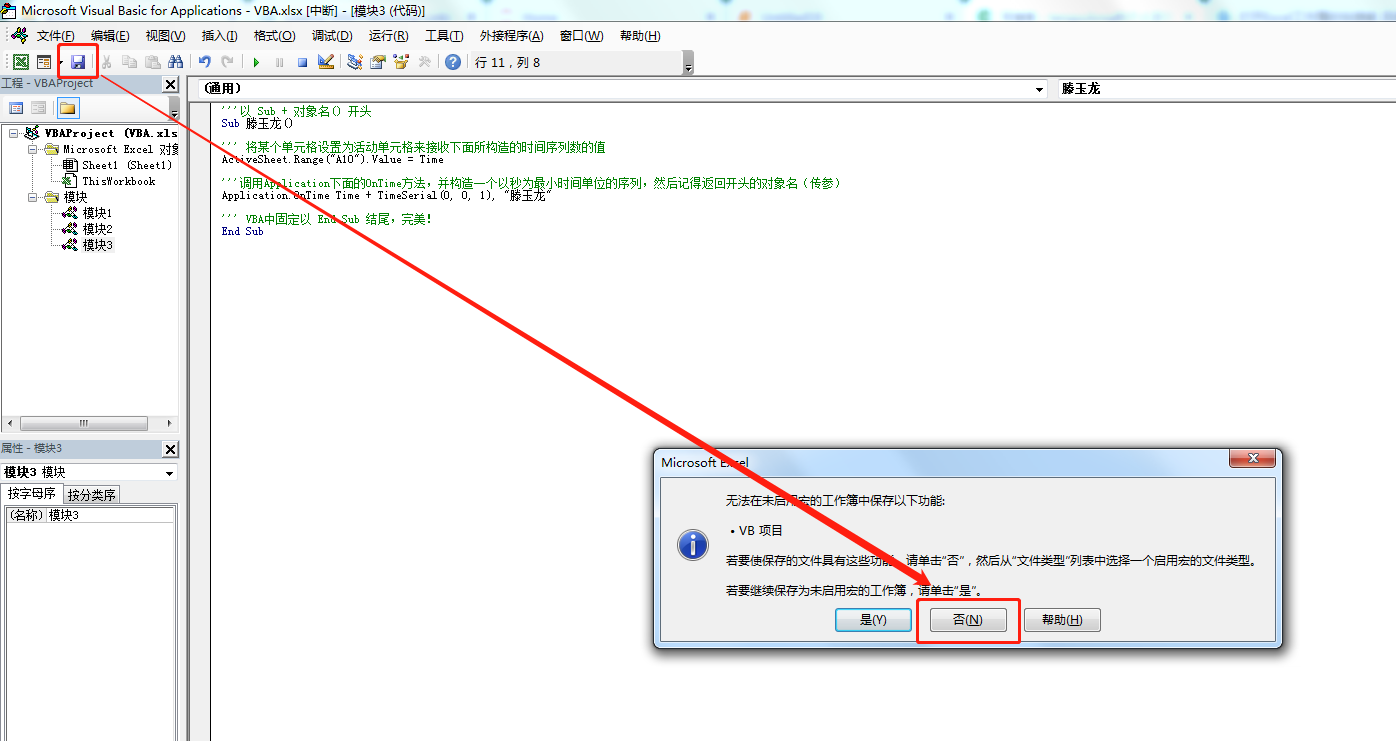Open the Object Browser toolbar icon
The image size is (1396, 741).
point(401,62)
